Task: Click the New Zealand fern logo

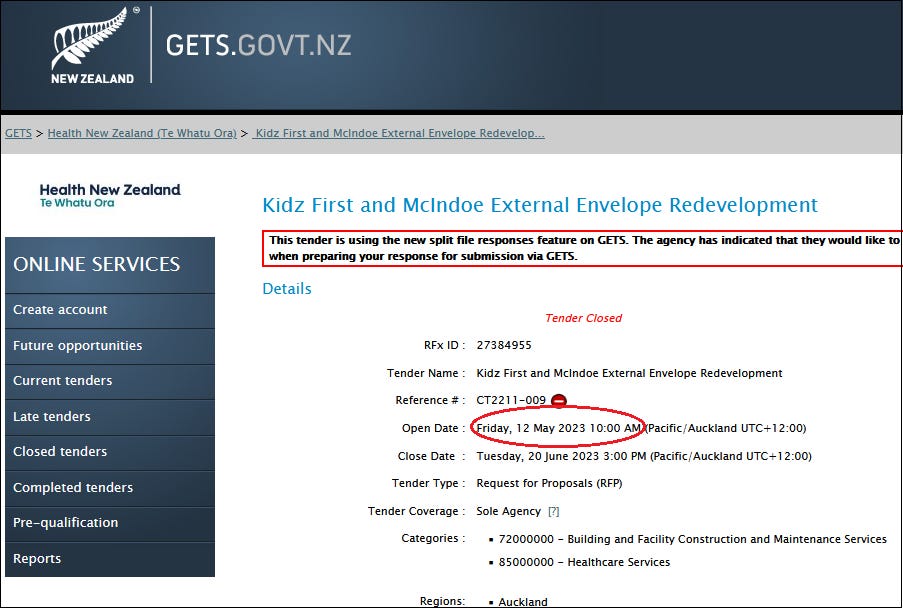Action: 92,46
